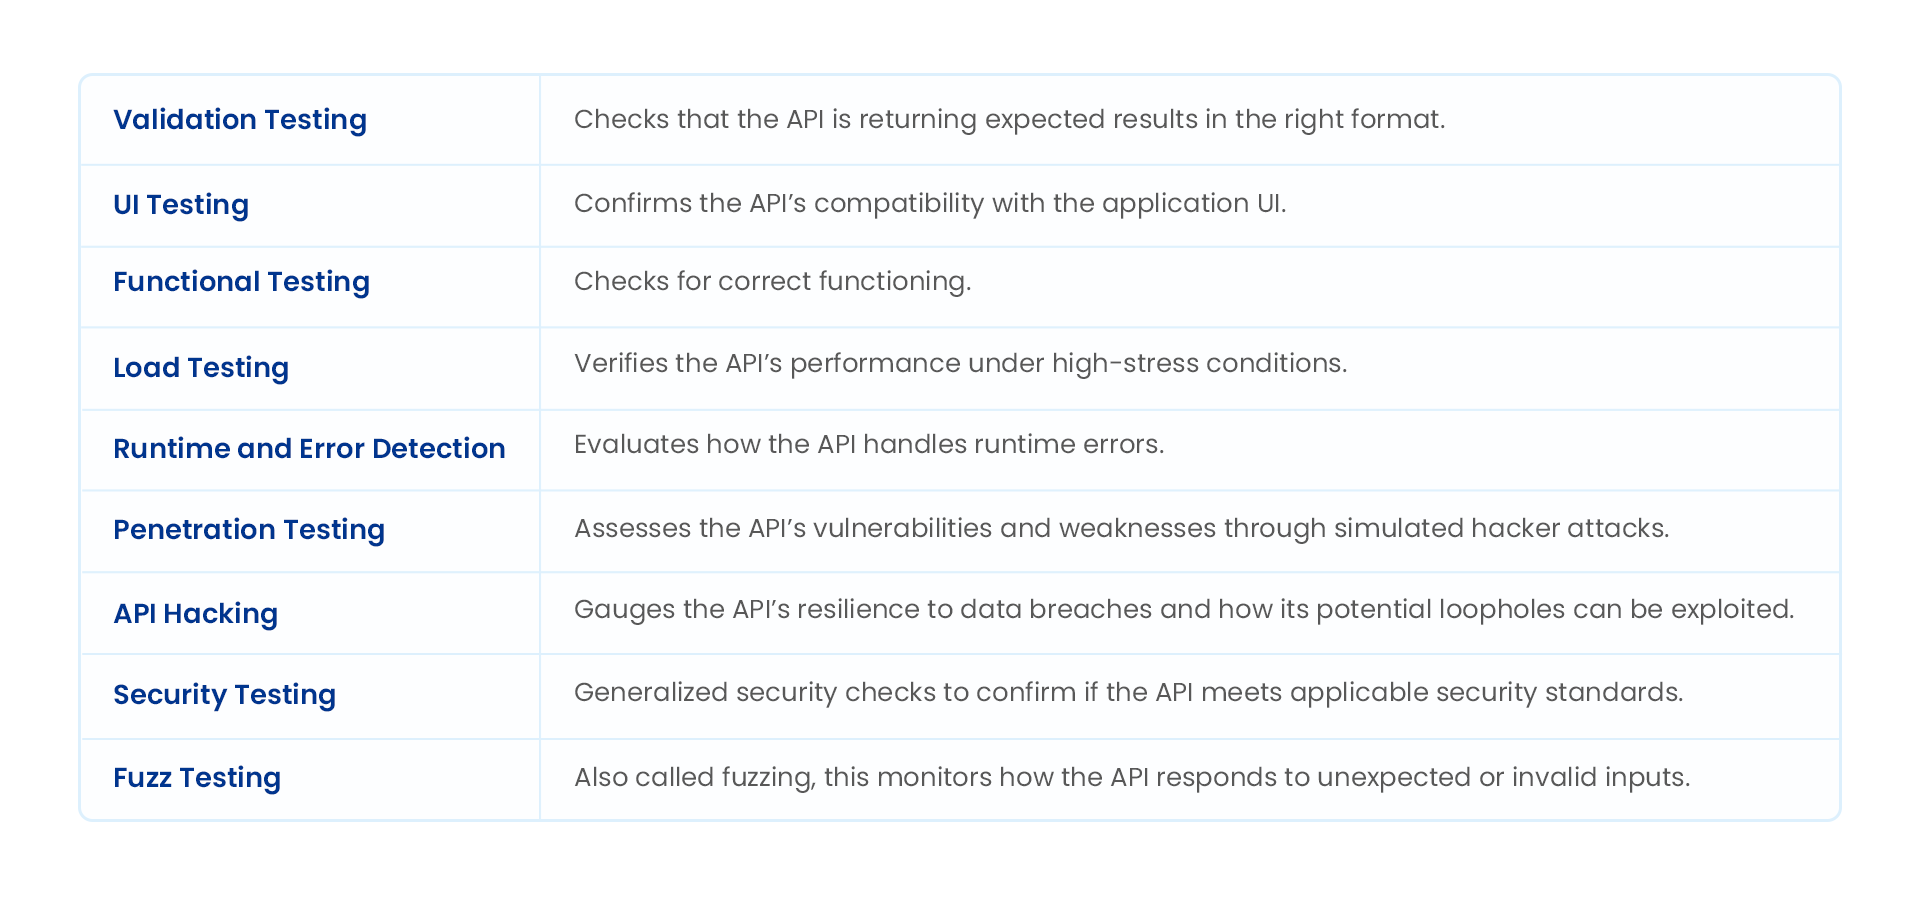The width and height of the screenshot is (1920, 900).
Task: Click the high-stress conditions description
Action: pos(960,363)
